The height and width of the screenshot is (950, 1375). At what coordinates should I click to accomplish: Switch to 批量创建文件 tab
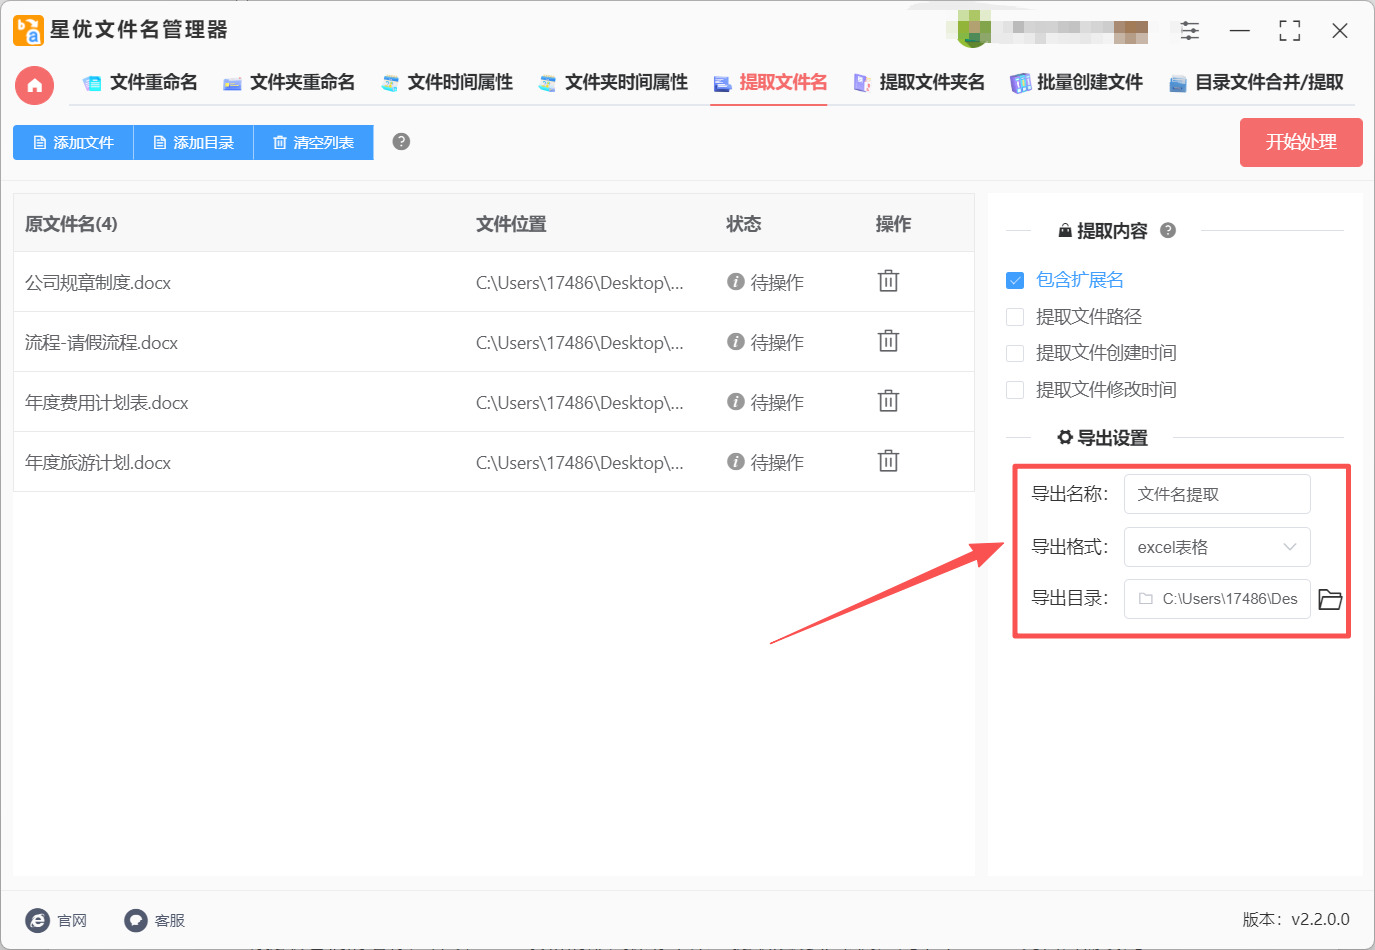pyautogui.click(x=1076, y=83)
